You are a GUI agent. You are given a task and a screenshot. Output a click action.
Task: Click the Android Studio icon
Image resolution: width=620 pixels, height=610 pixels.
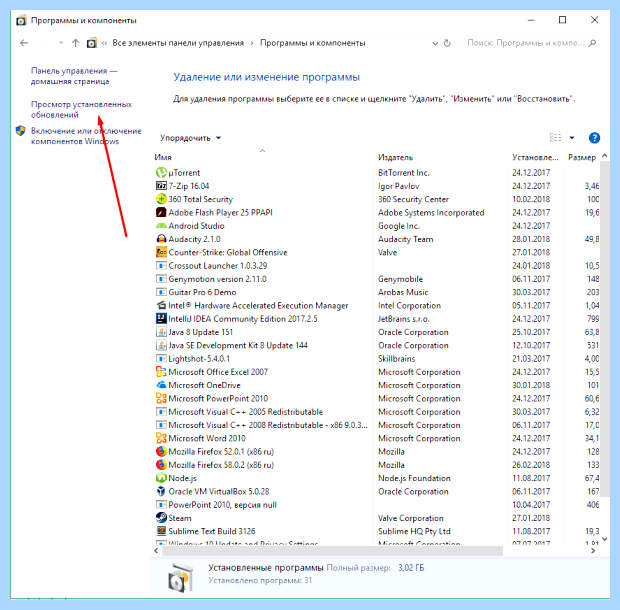point(161,226)
